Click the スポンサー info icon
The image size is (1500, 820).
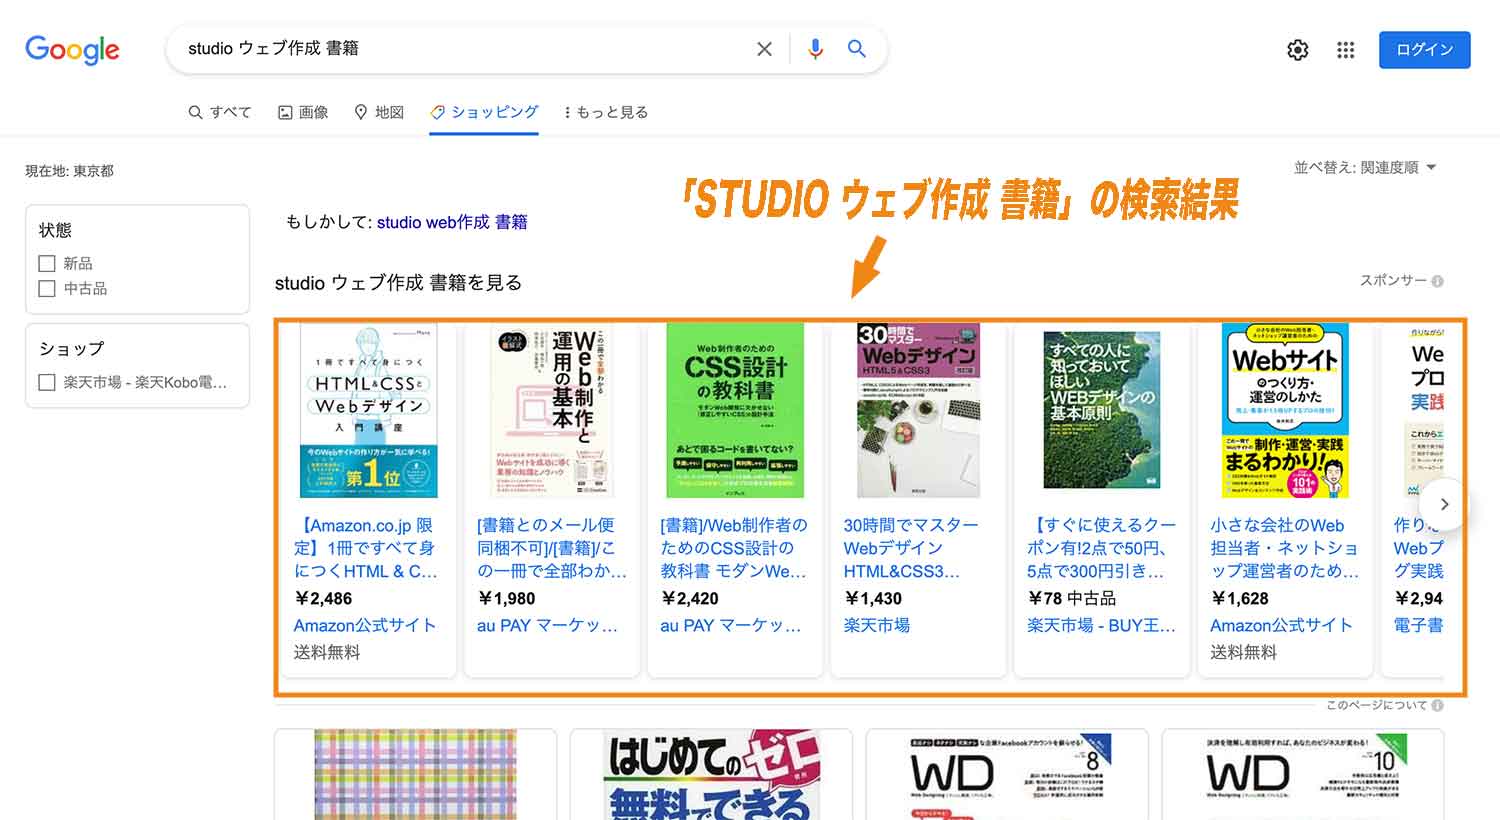click(1437, 281)
